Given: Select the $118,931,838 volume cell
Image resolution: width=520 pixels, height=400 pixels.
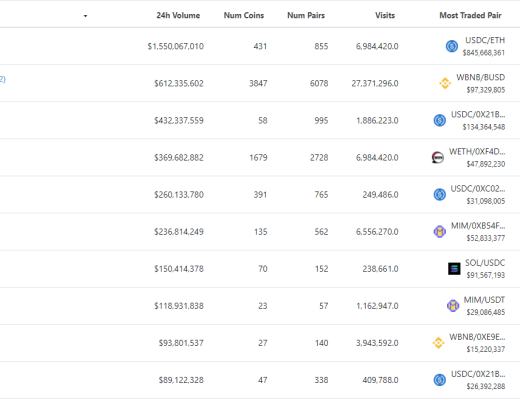Looking at the screenshot, I should 179,306.
